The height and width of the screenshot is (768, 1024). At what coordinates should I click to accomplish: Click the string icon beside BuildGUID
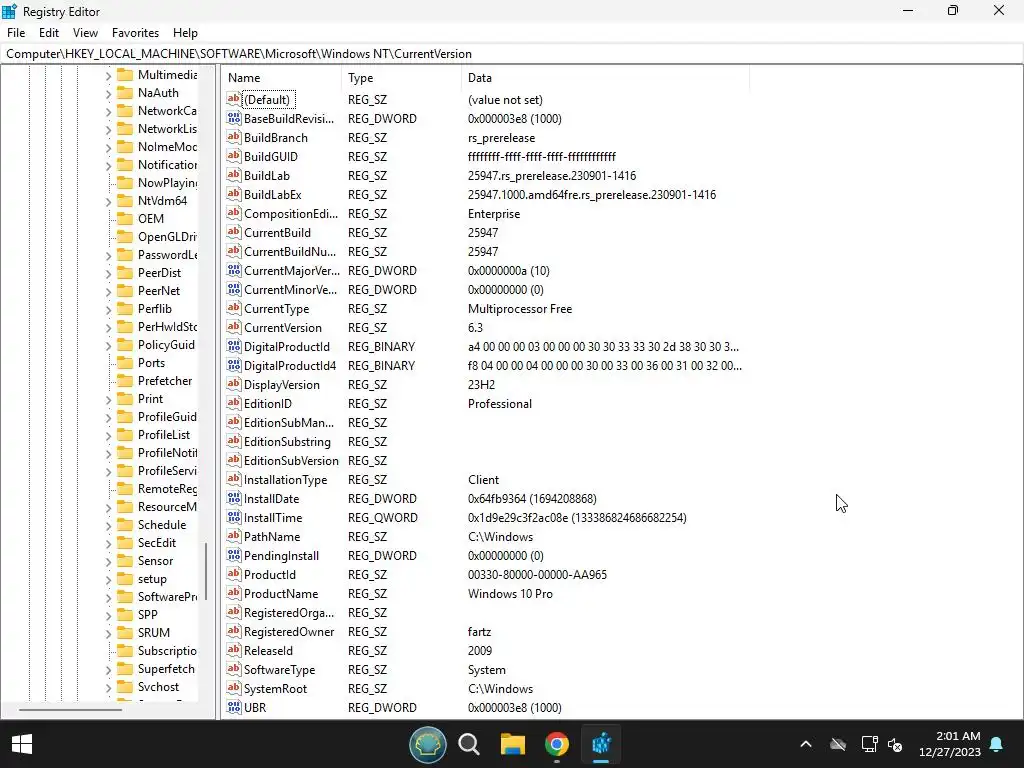tap(234, 156)
